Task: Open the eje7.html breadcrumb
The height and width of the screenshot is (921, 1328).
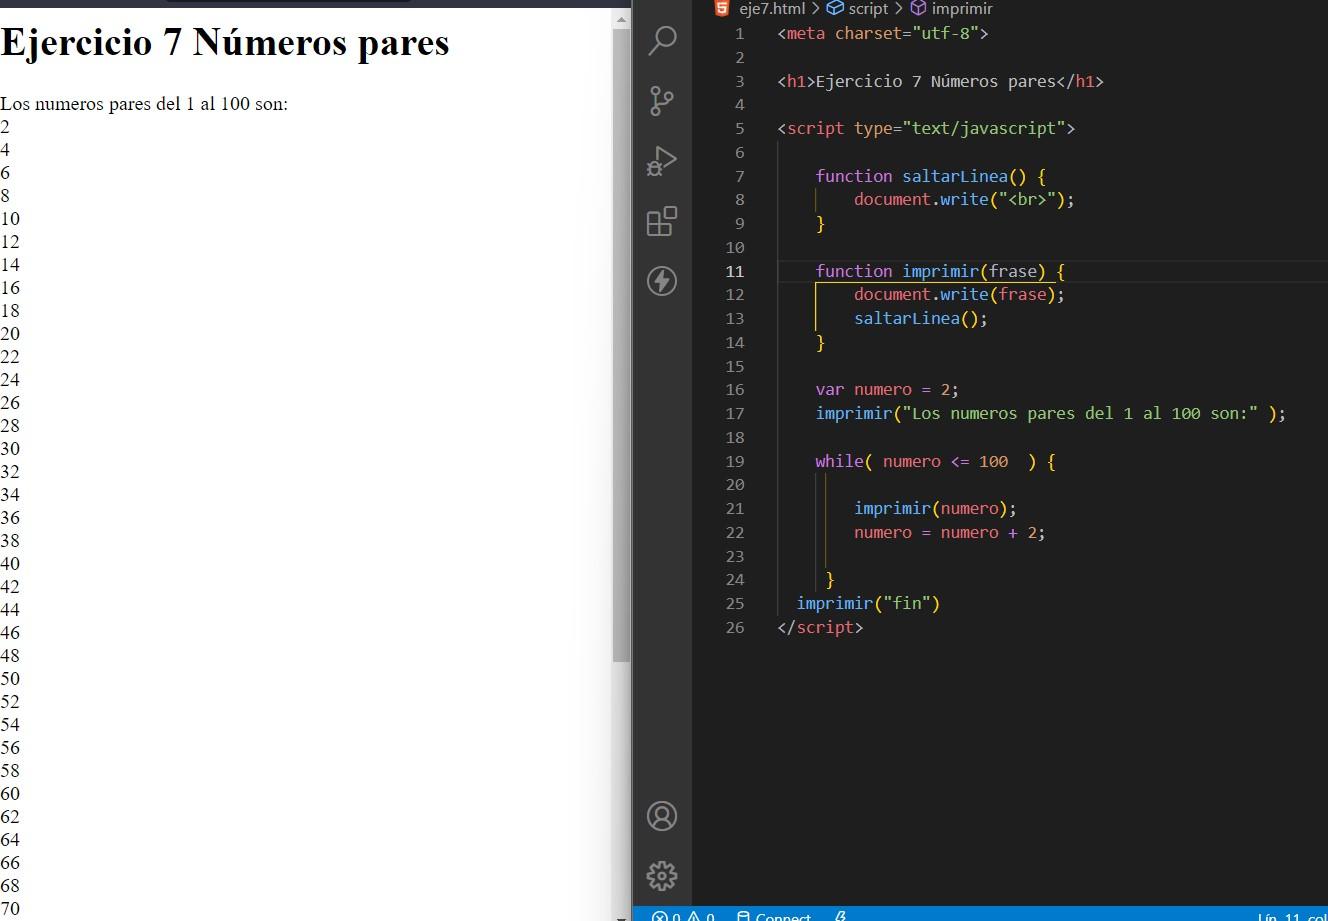Action: [x=772, y=8]
